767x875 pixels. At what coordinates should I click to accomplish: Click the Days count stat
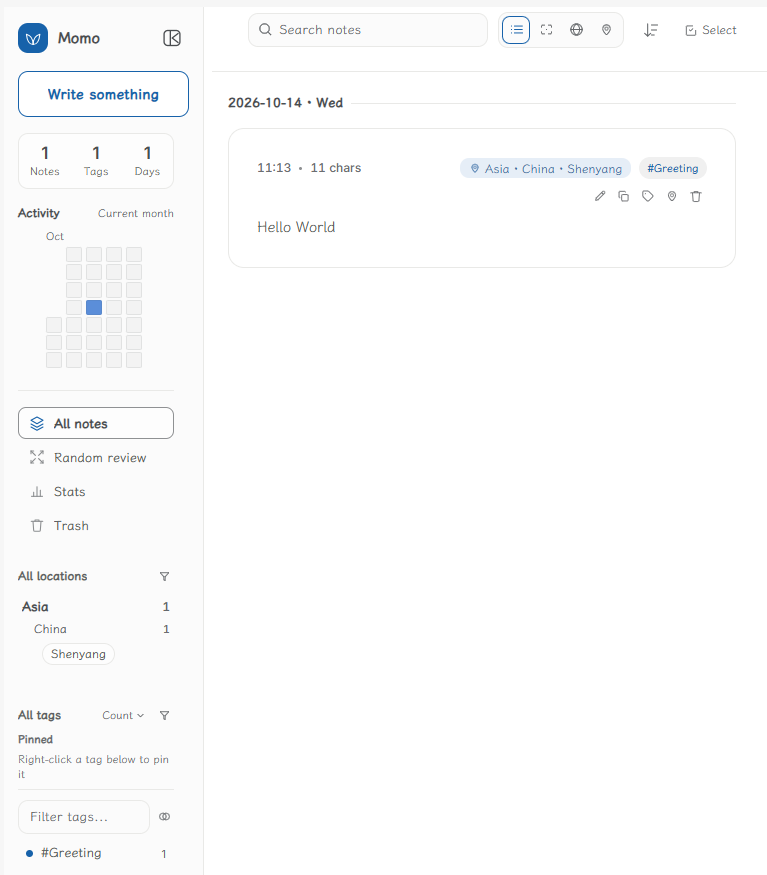click(147, 161)
